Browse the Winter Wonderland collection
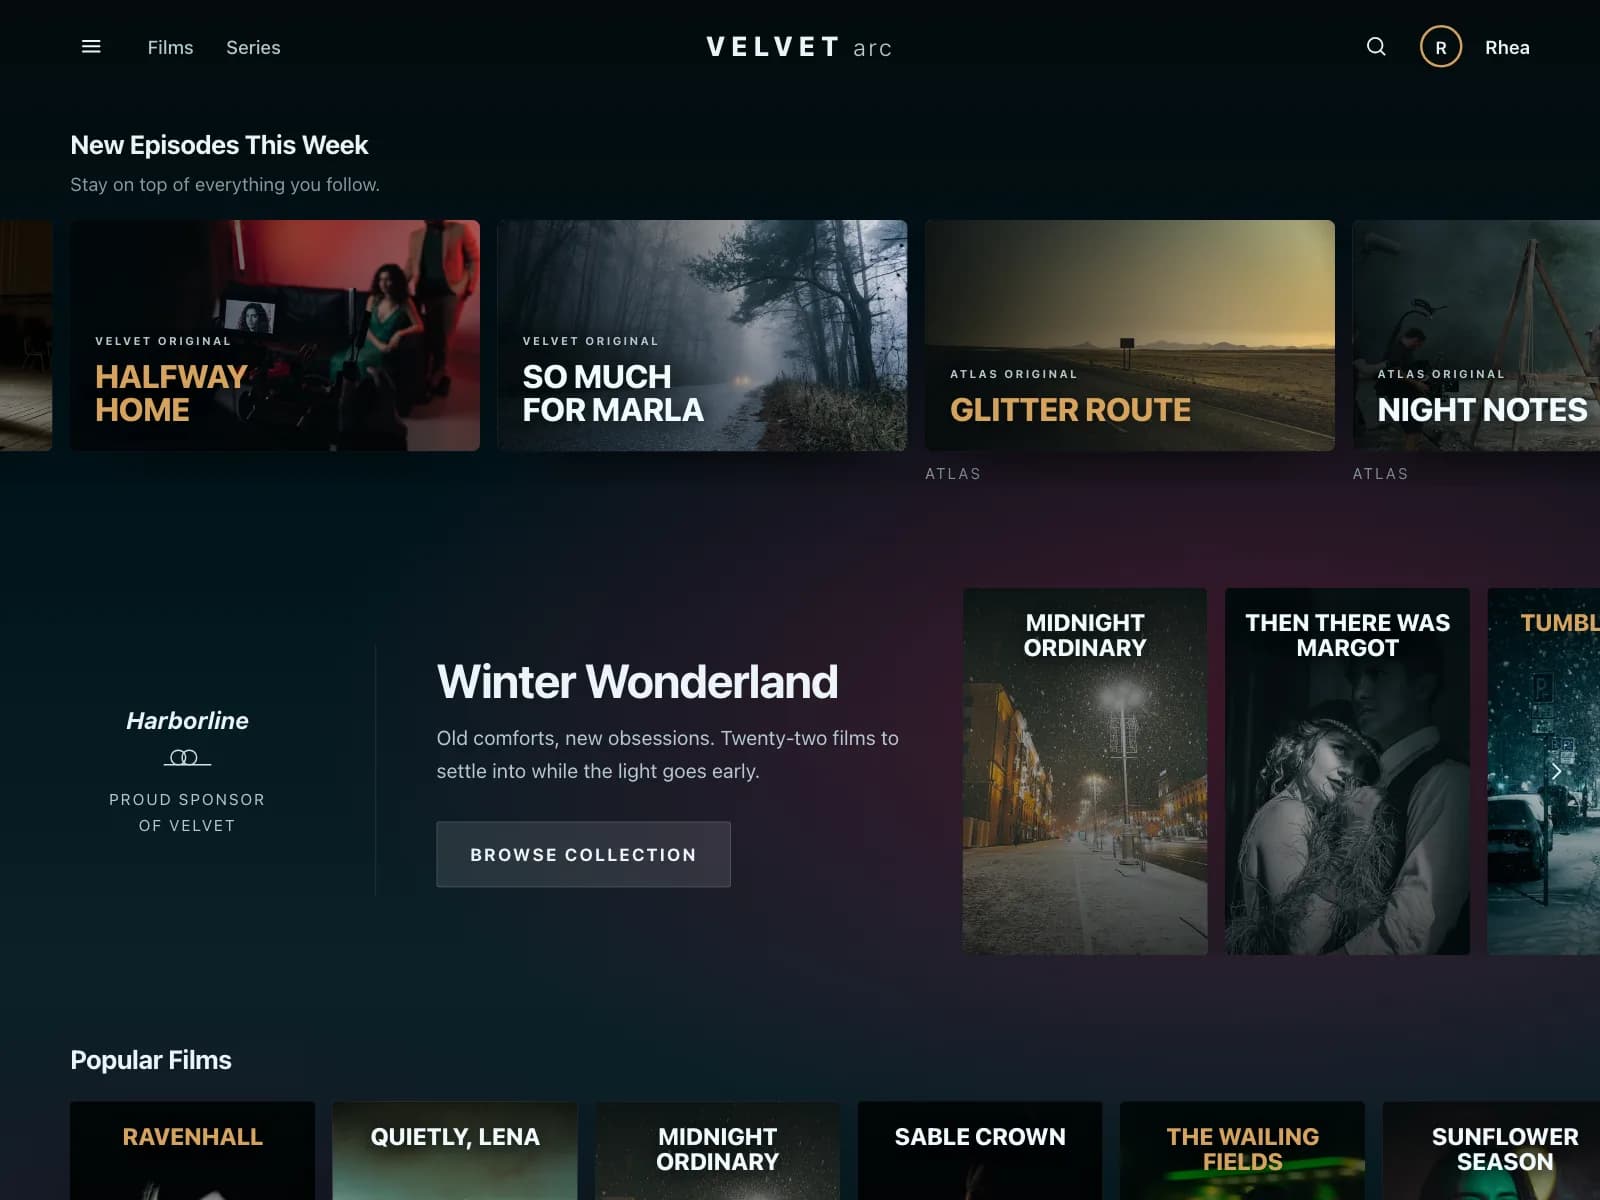Viewport: 1600px width, 1200px height. [x=583, y=854]
